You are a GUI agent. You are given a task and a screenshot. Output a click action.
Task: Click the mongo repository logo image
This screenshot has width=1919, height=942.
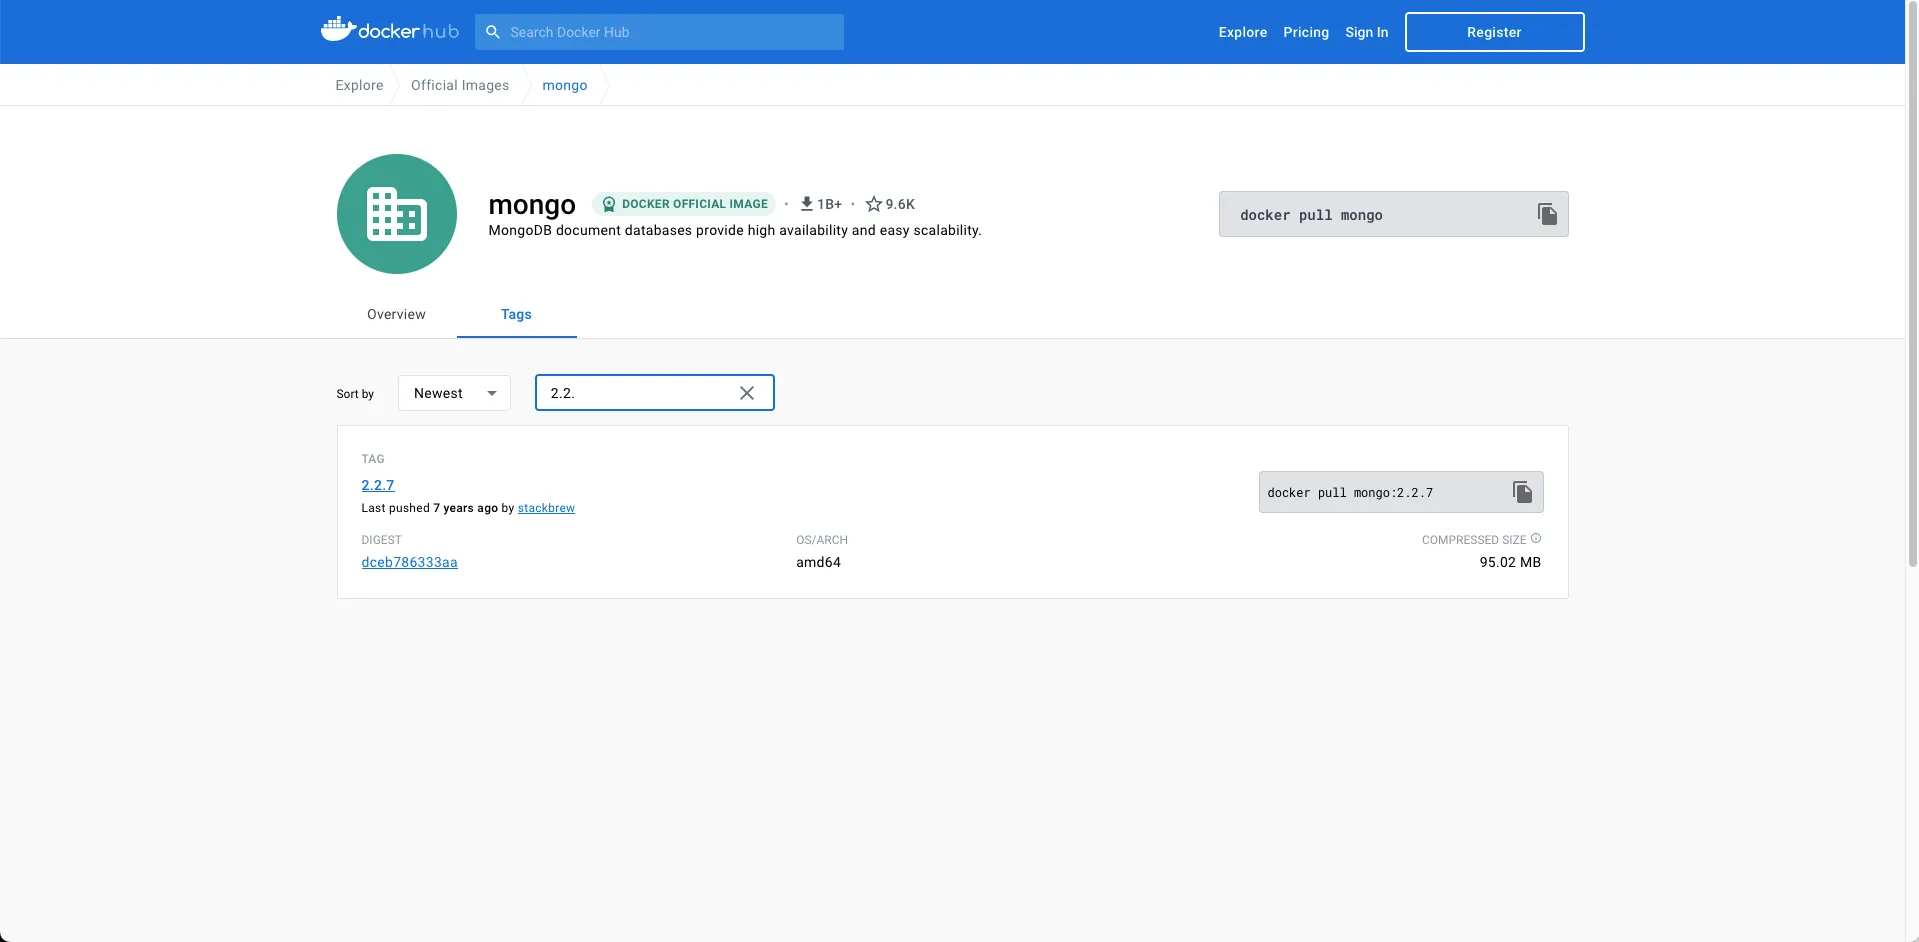point(397,214)
